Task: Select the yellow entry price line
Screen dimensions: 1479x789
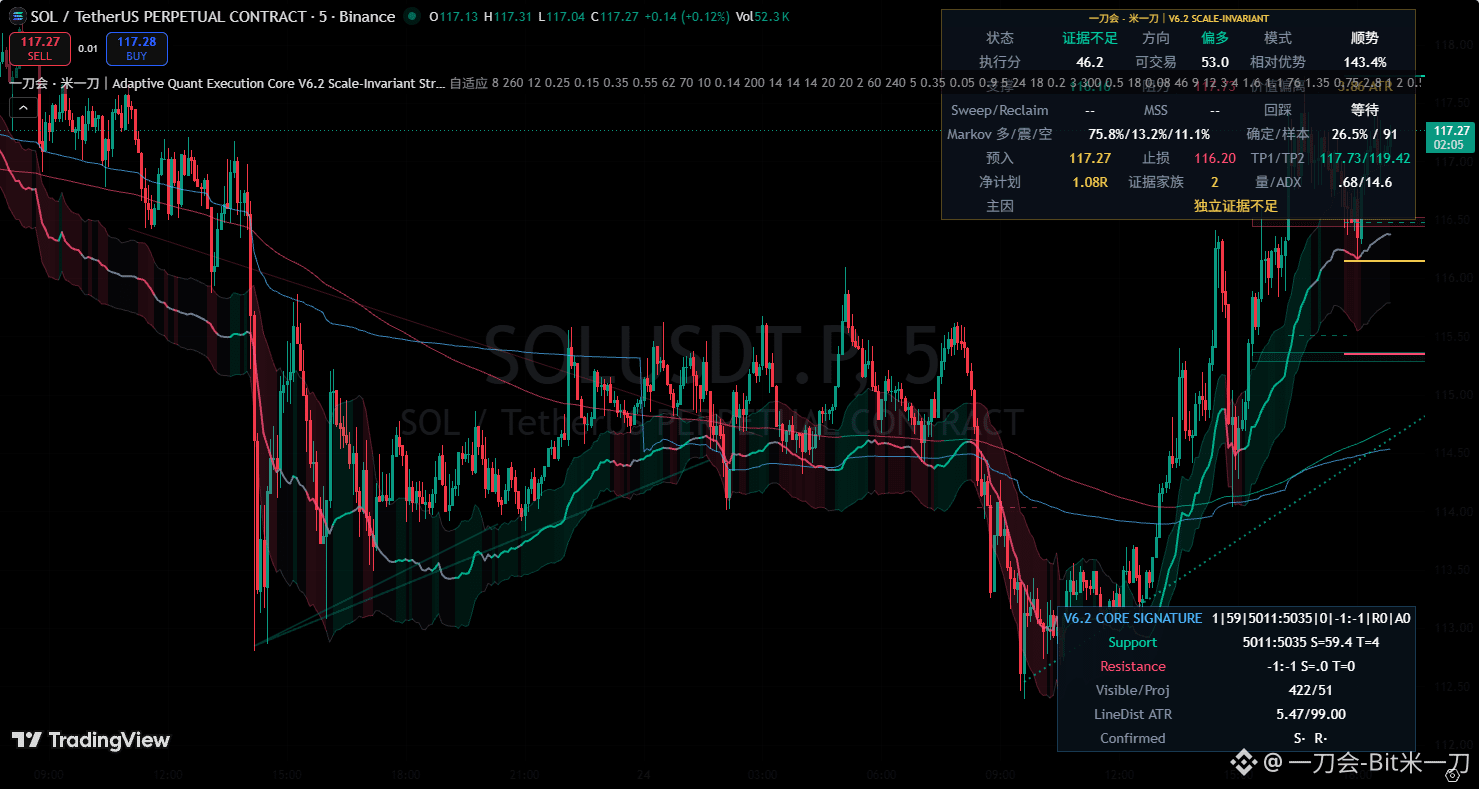Action: [x=1384, y=261]
